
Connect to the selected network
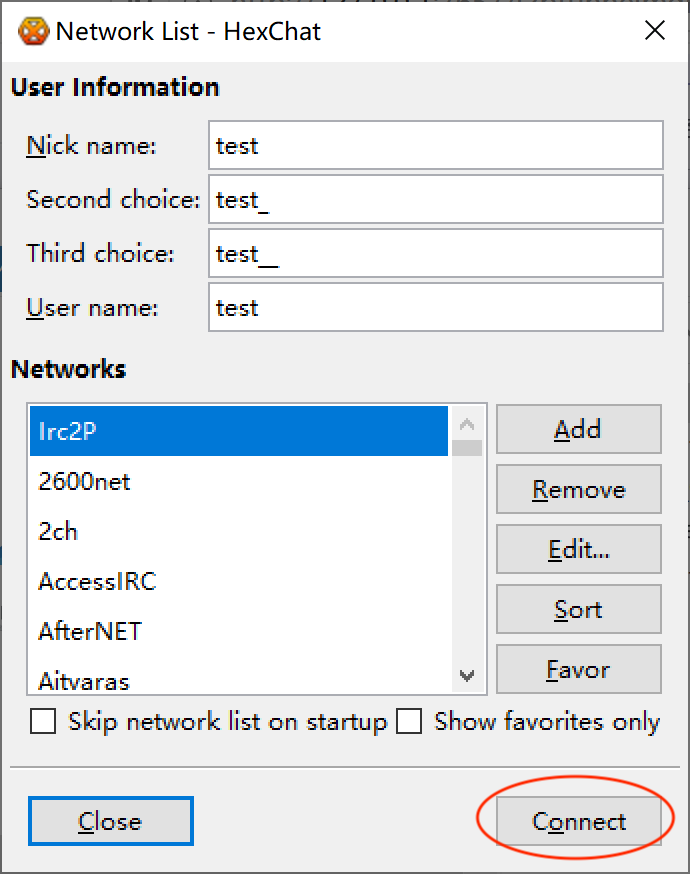(578, 822)
